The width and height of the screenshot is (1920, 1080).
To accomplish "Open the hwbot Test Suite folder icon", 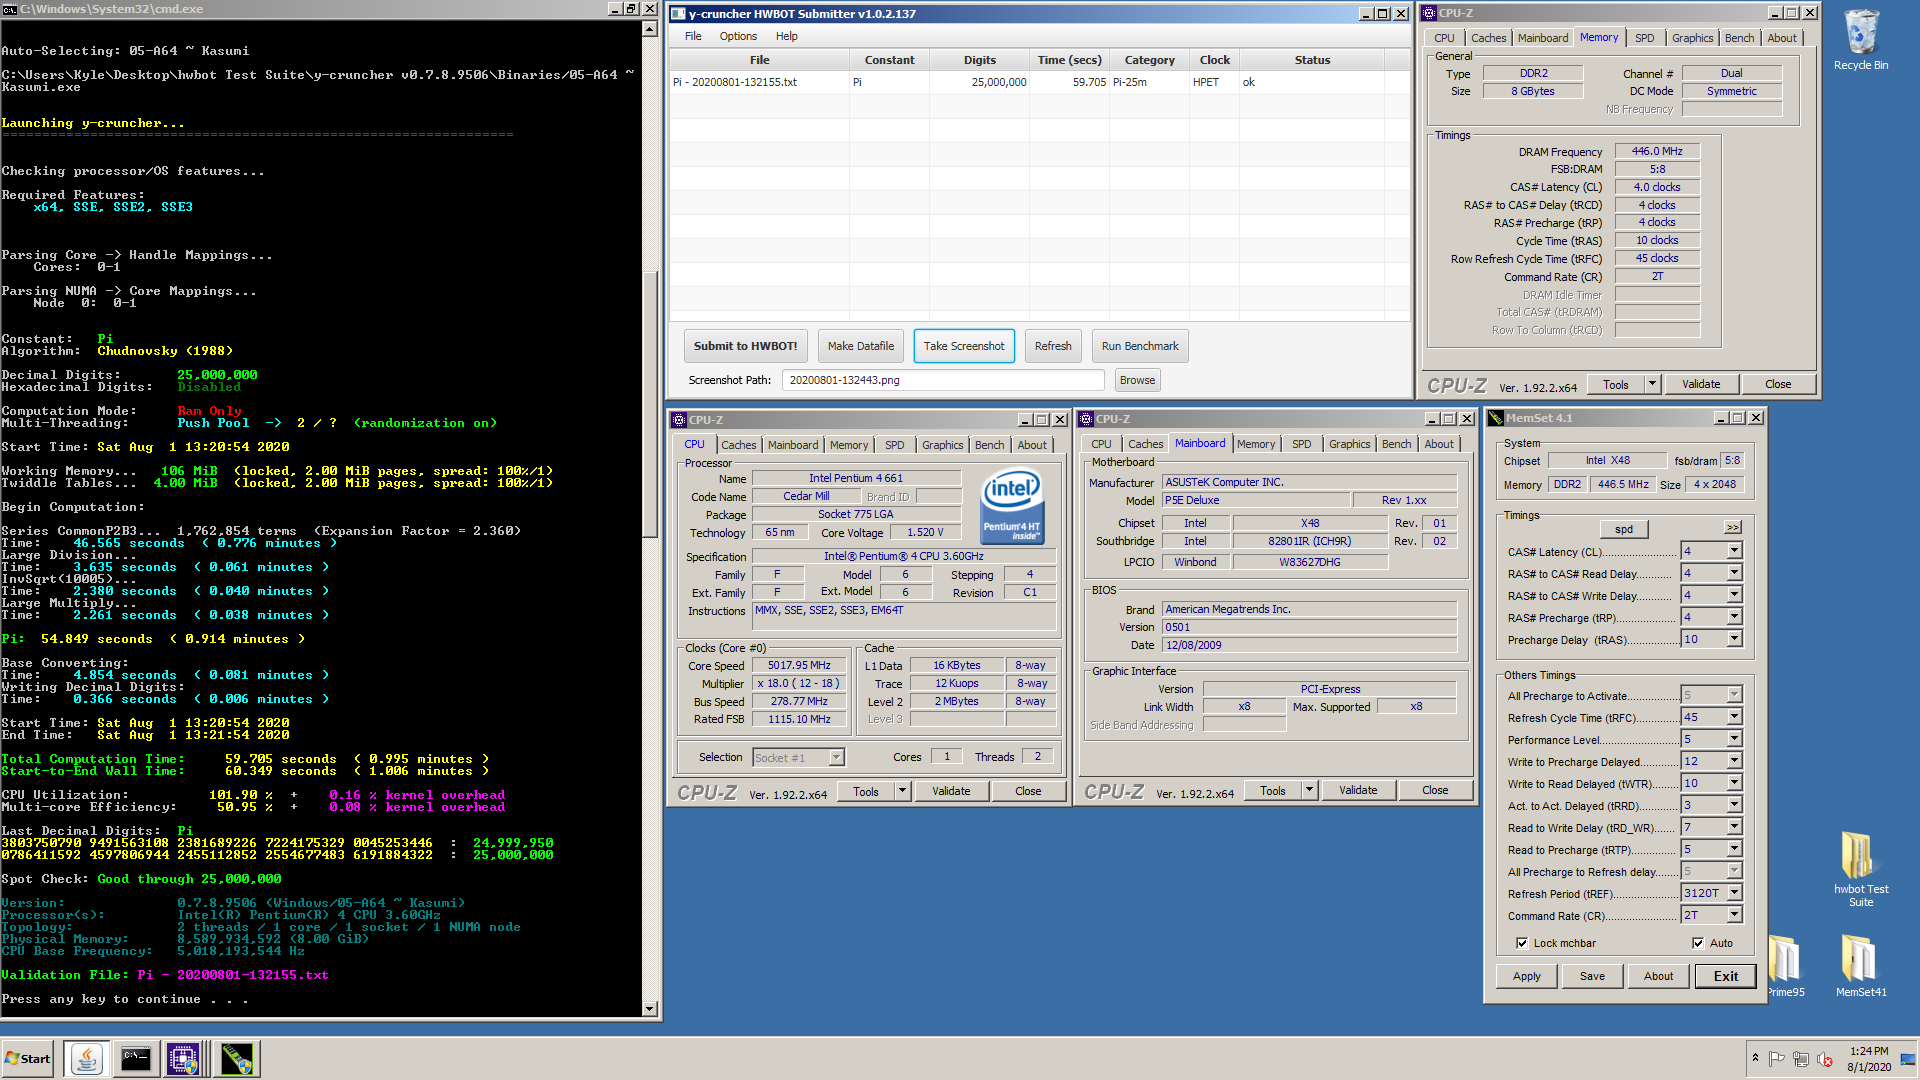I will click(x=1860, y=868).
